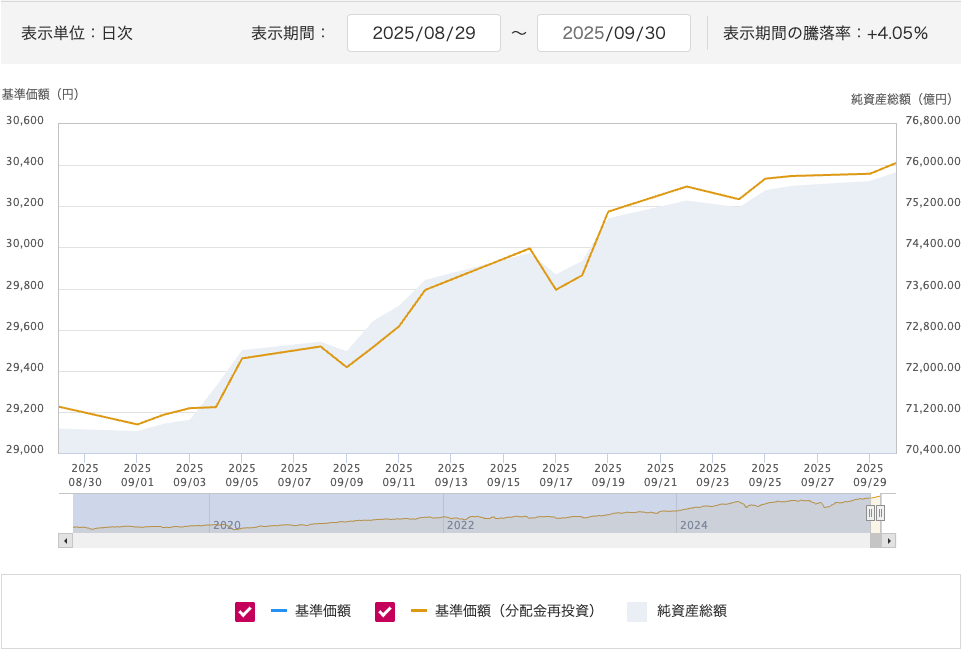964x651 pixels.
Task: Click the start date field 2025/08/29
Action: (x=423, y=33)
